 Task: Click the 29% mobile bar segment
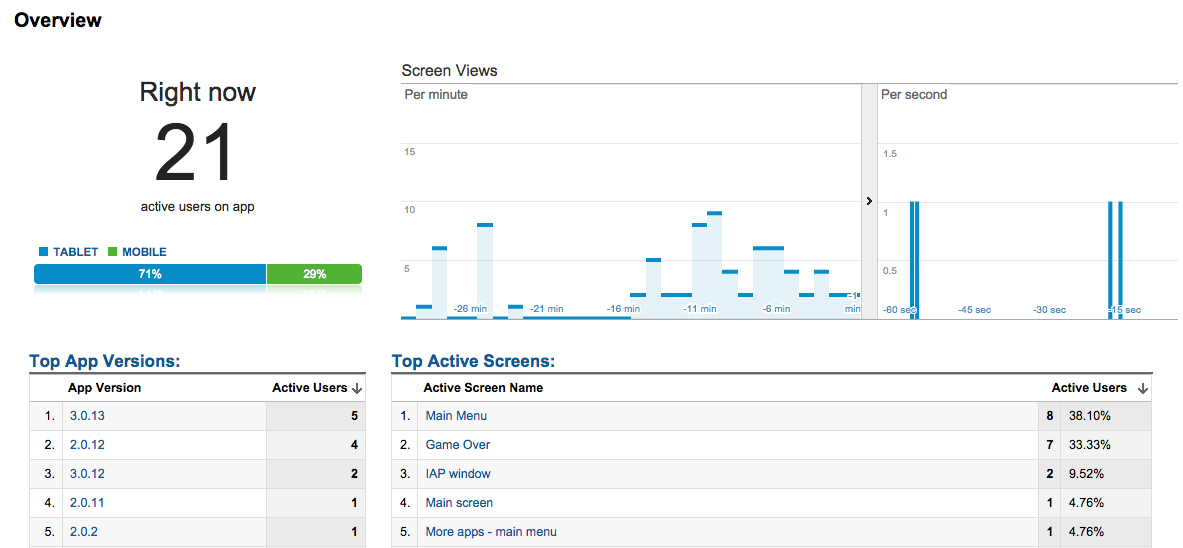314,274
